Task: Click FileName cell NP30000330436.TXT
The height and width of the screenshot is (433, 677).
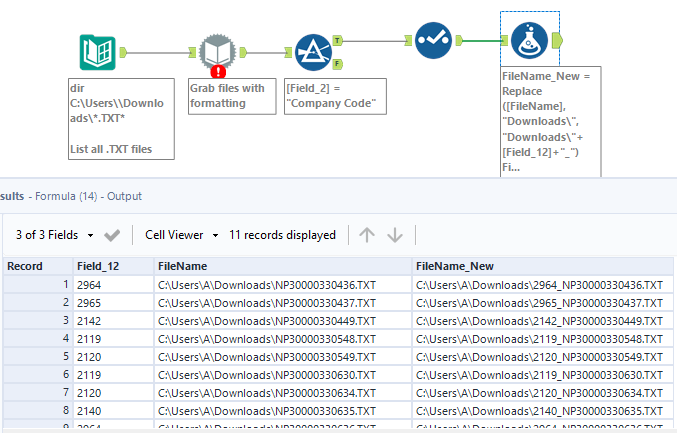Action: point(282,285)
